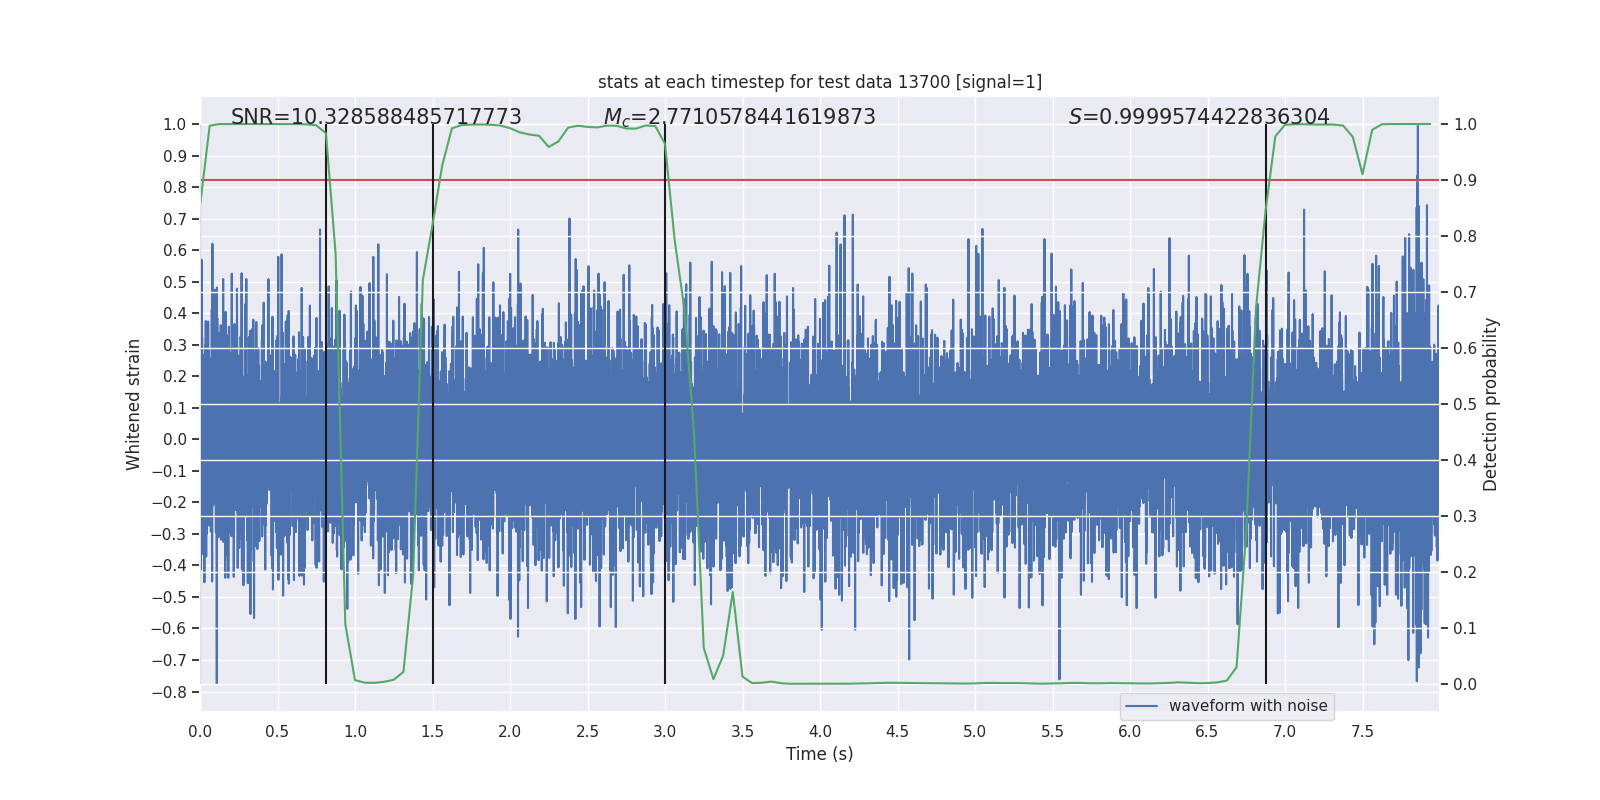1600x800 pixels.
Task: Click the 0.3 tick on the Detection probability axis
Action: pyautogui.click(x=1465, y=516)
